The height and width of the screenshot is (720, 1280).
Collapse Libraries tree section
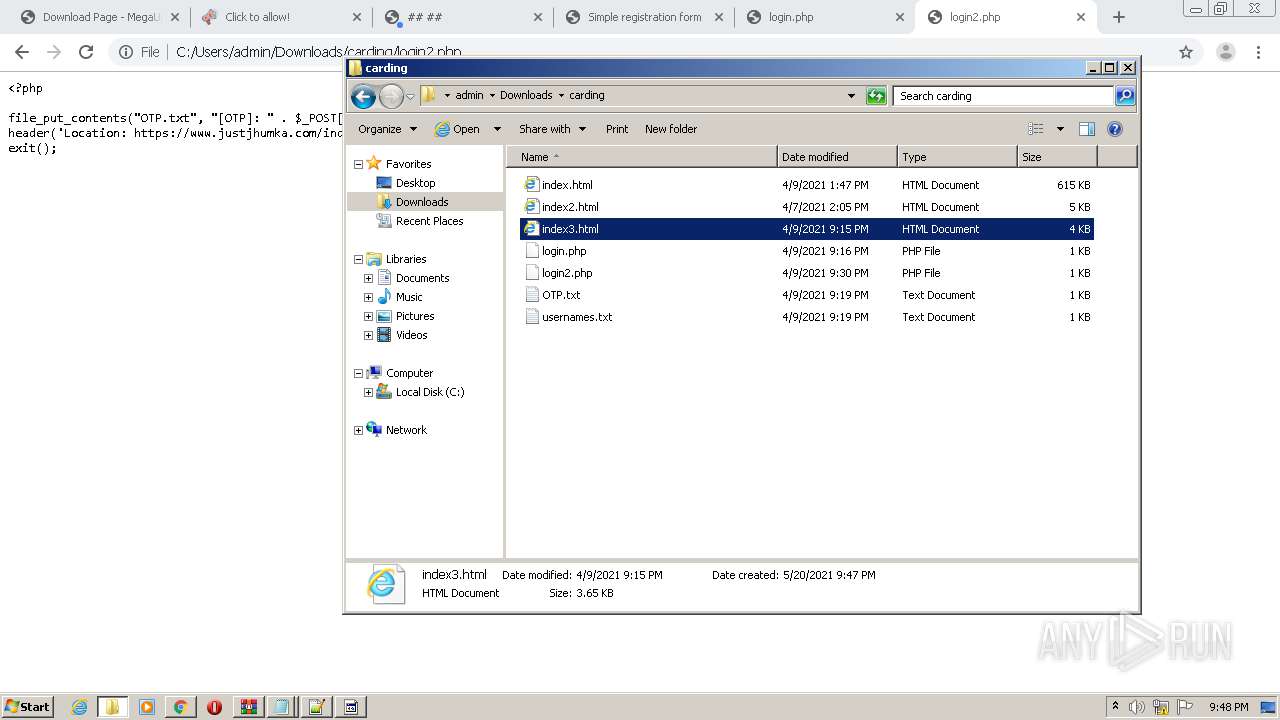[358, 259]
